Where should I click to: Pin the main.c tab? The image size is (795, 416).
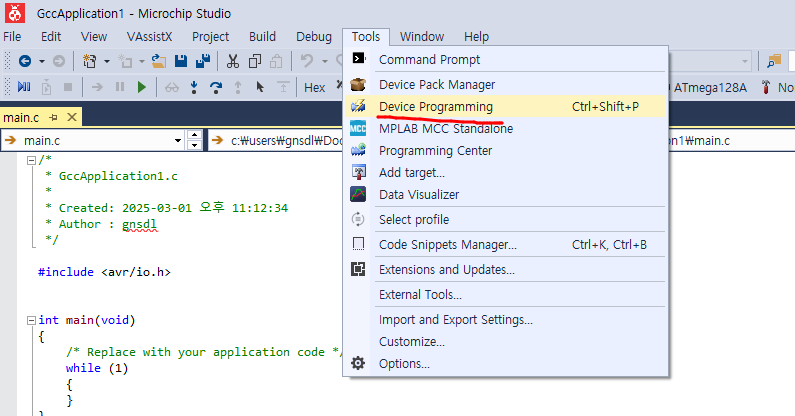[x=53, y=118]
